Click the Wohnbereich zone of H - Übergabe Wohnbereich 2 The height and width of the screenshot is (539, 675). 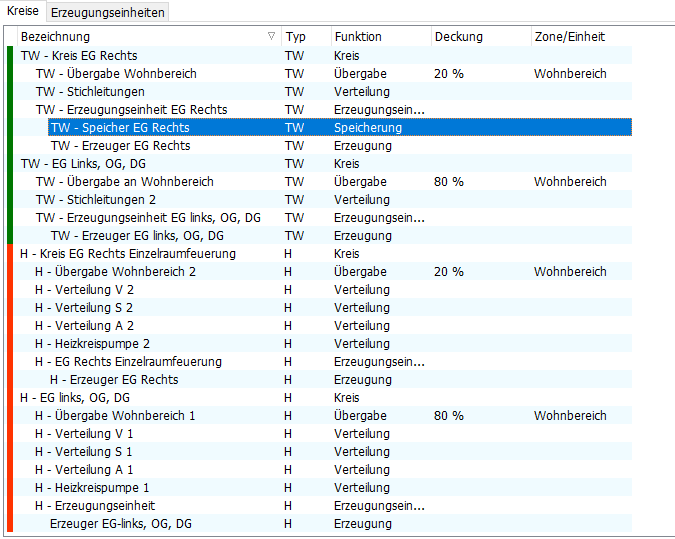570,272
